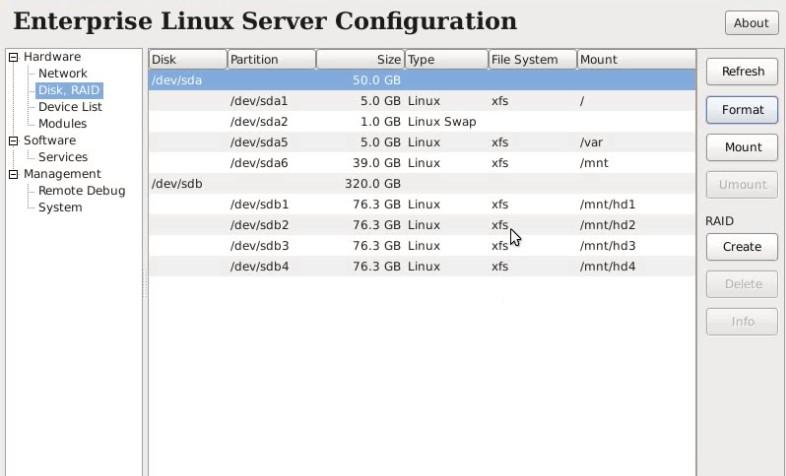Select the /dev/sdb disk row

(x=422, y=184)
